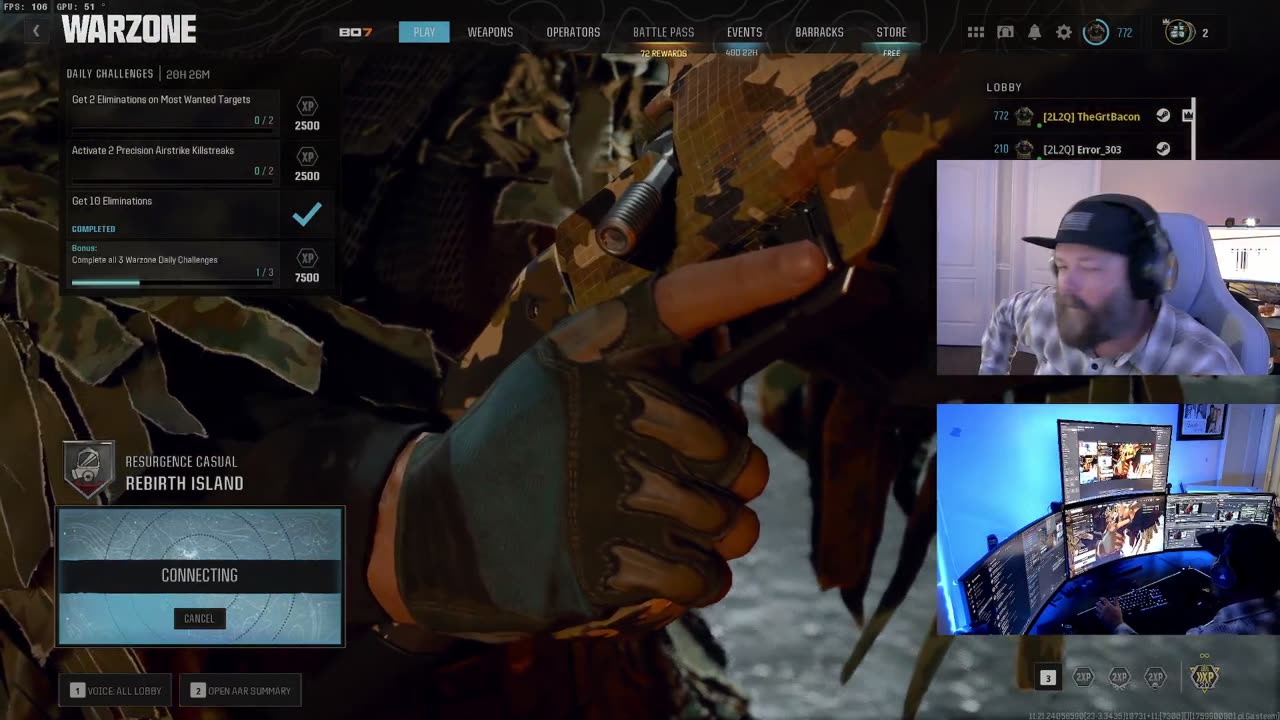This screenshot has width=1280, height=720.
Task: Click the Resurgence Casual gas mask badge
Action: coord(88,470)
